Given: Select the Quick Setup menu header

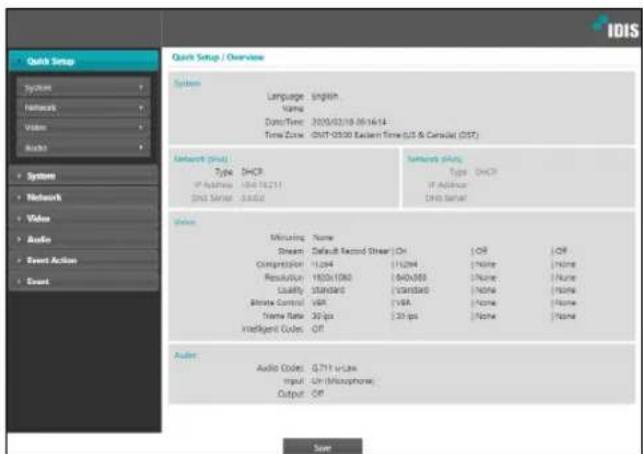Looking at the screenshot, I should coord(84,61).
